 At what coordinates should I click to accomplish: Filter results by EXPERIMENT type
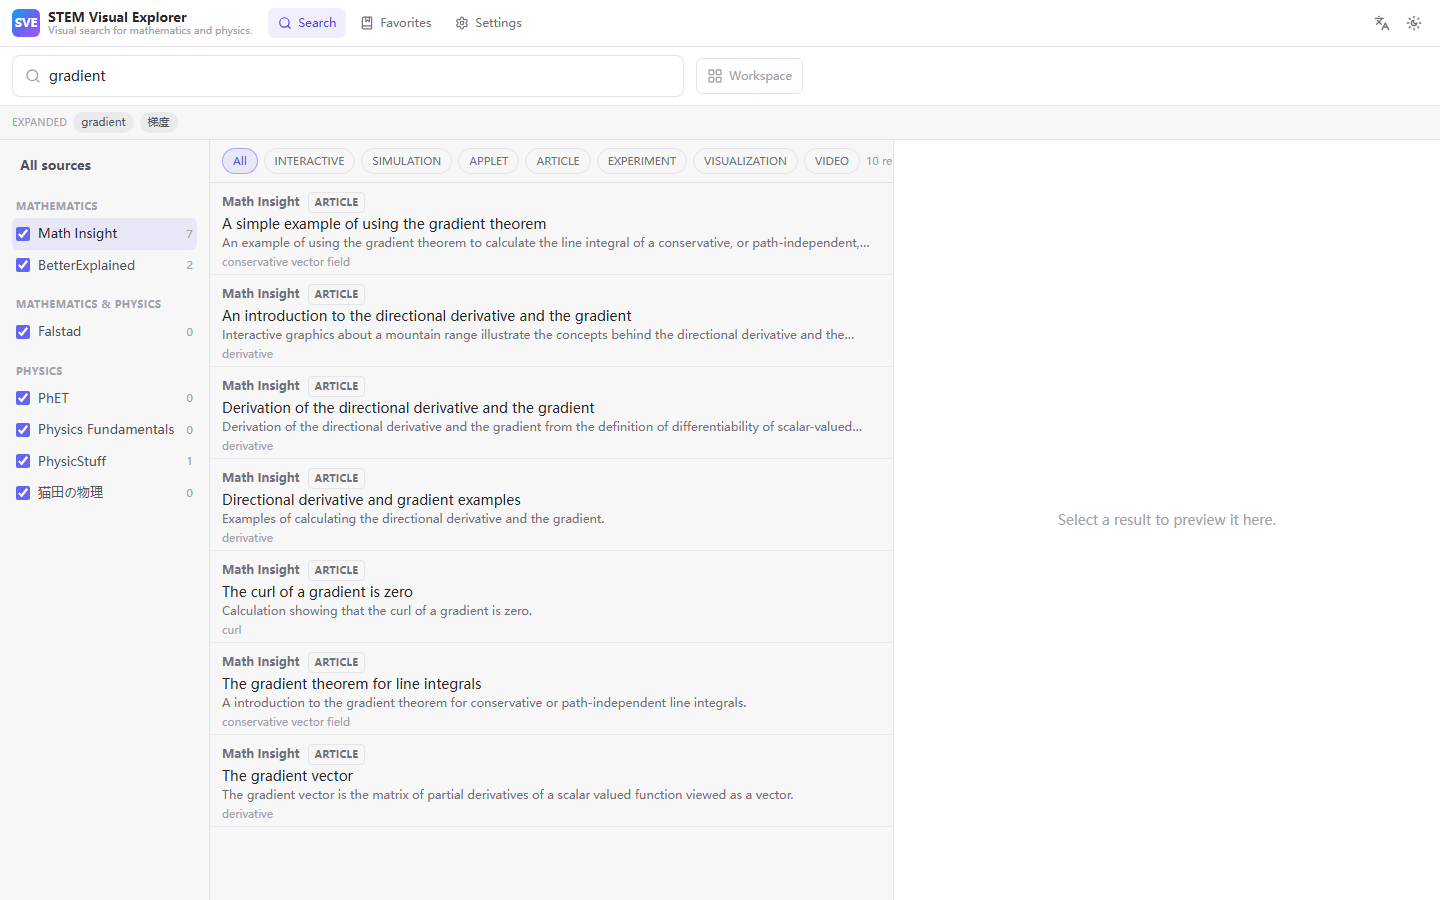[x=642, y=161]
